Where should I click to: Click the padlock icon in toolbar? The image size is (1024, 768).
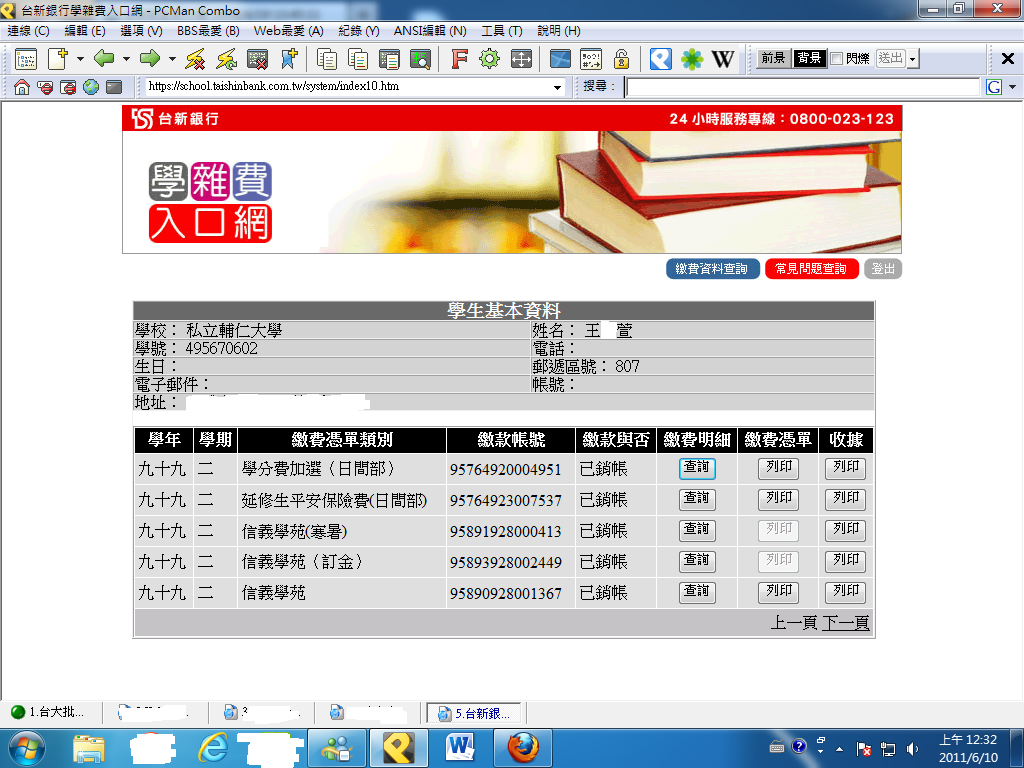tap(621, 59)
